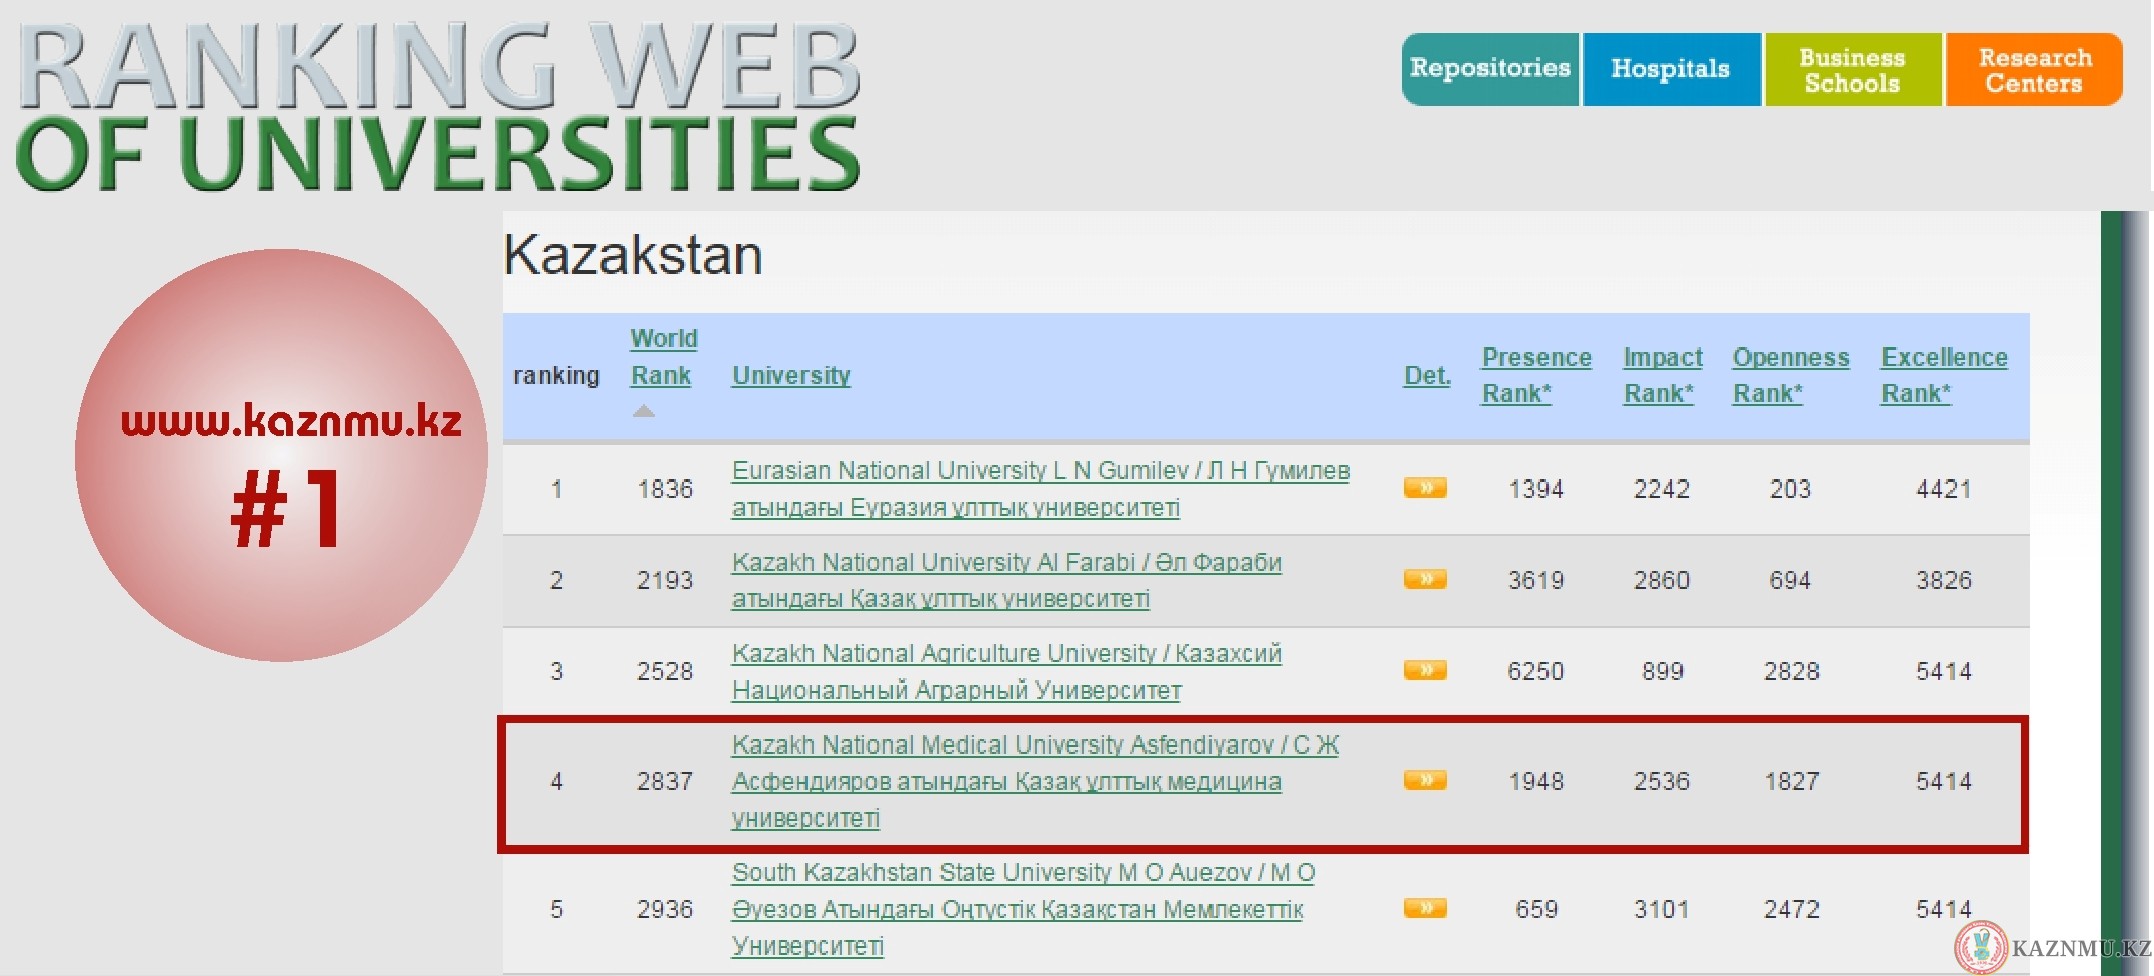Select impact rank value 2536

(1662, 781)
